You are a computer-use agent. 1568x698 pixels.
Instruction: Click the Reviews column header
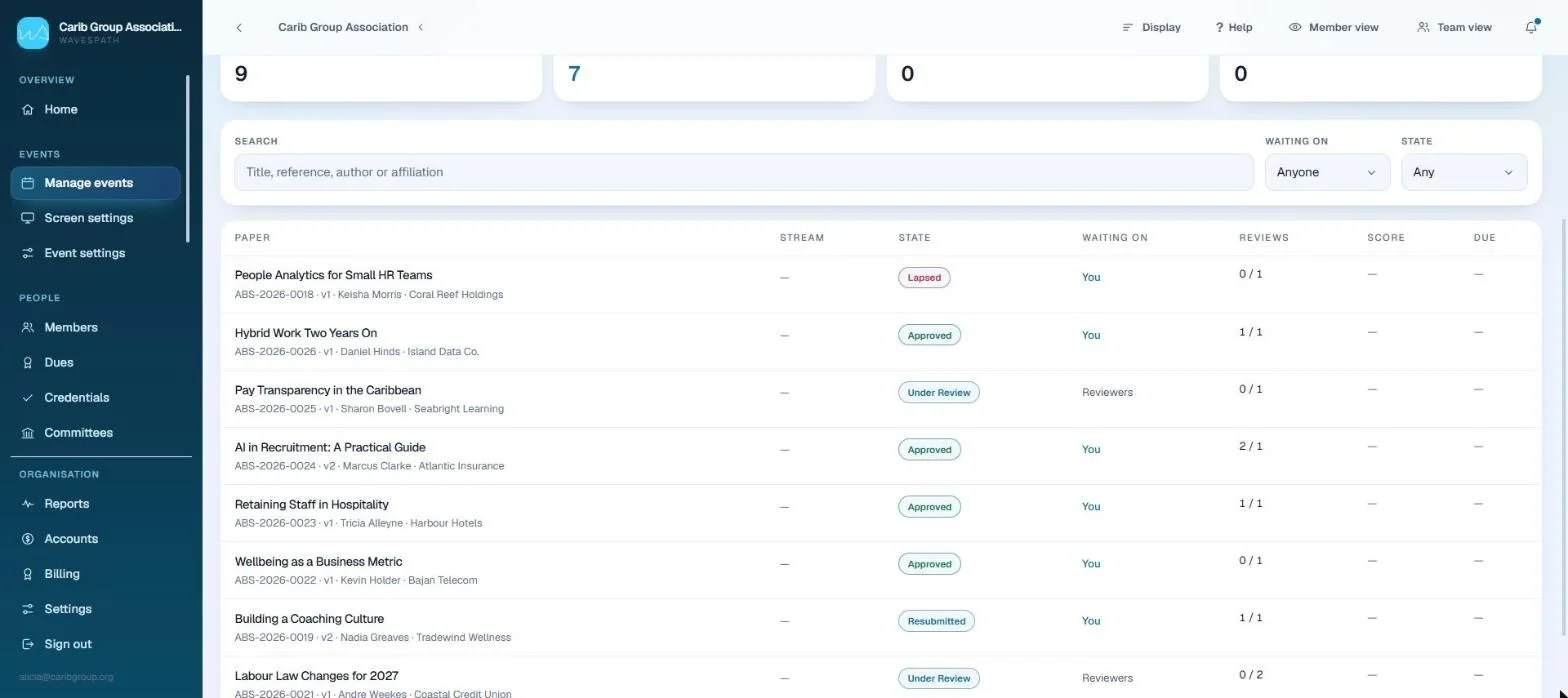(x=1264, y=238)
